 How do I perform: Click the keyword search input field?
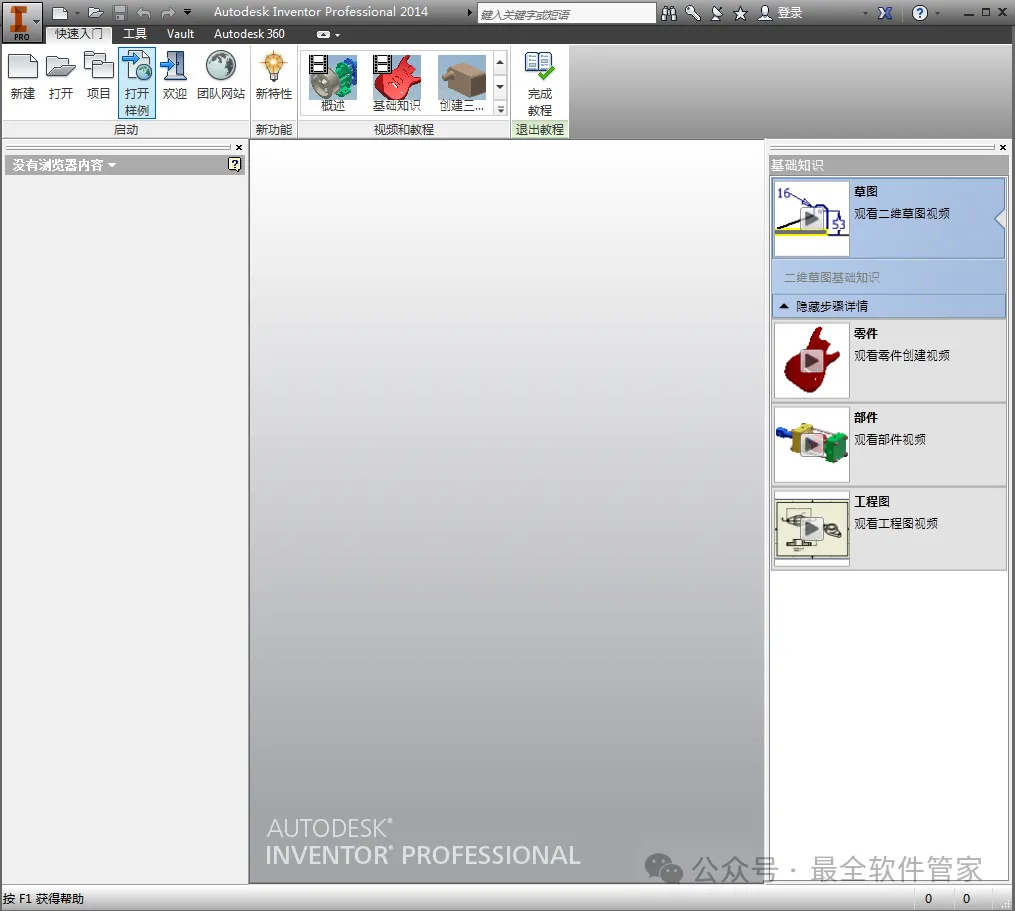566,14
